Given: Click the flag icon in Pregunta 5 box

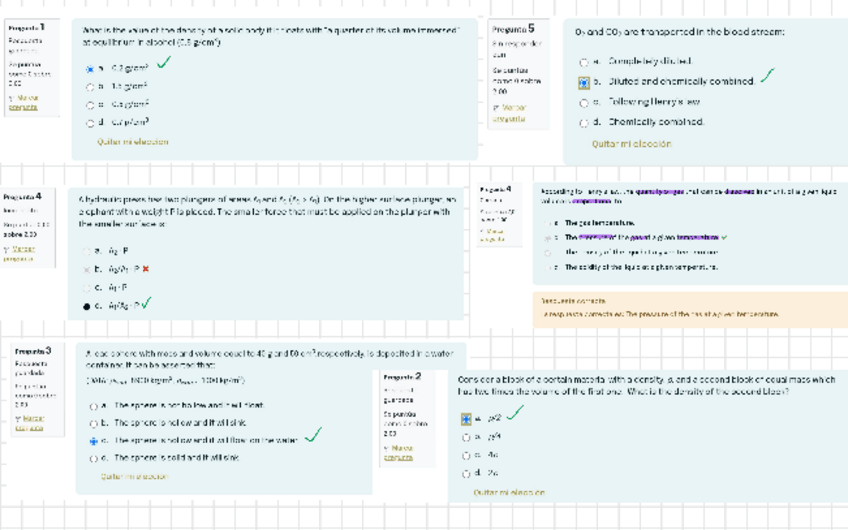Looking at the screenshot, I should coord(495,108).
